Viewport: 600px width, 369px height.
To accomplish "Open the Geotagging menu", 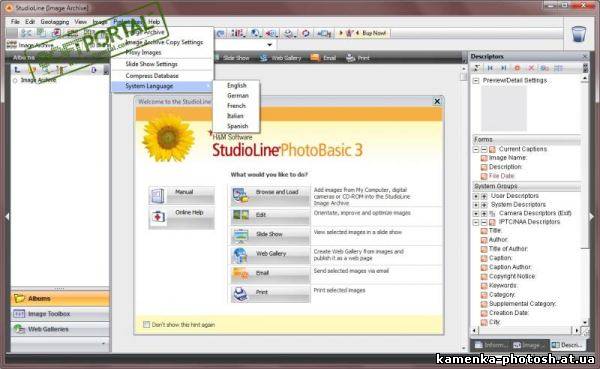I will point(55,22).
